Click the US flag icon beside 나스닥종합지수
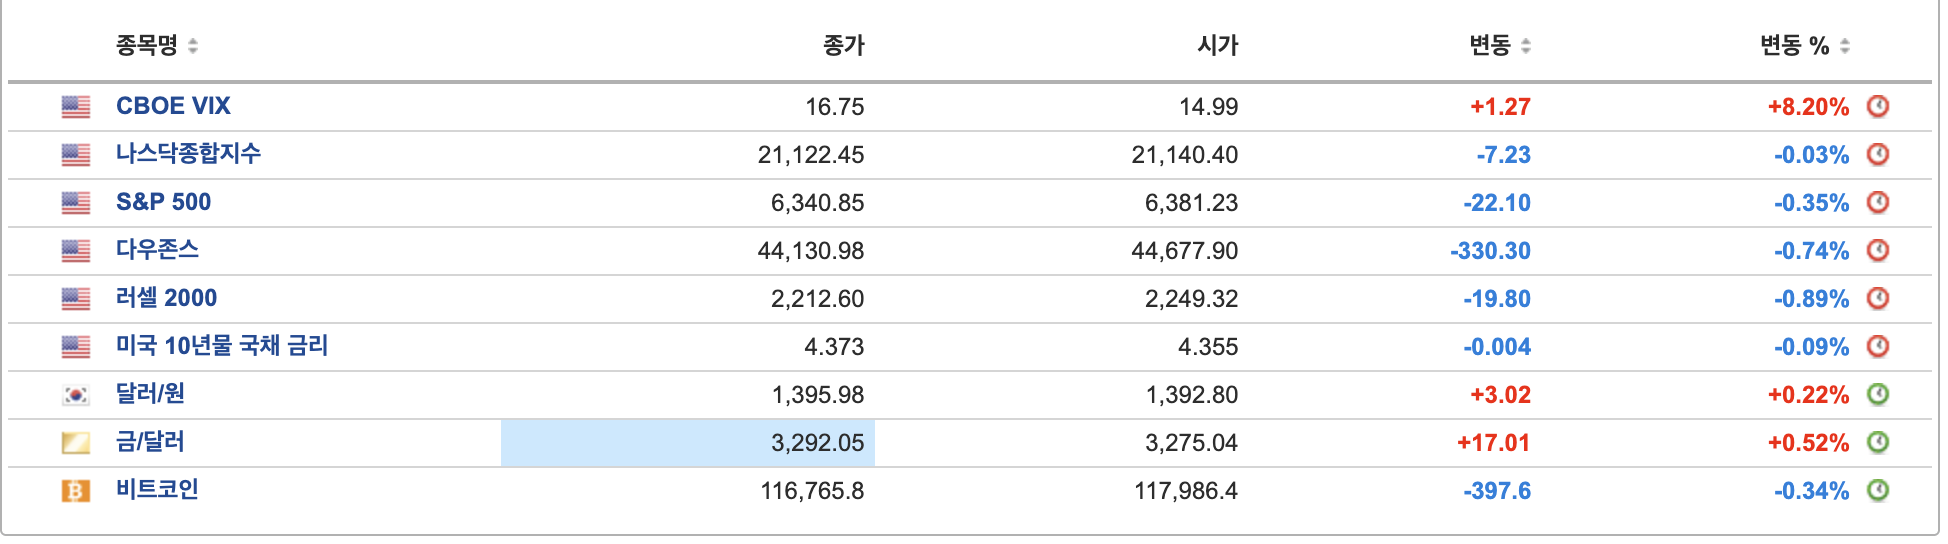The image size is (1948, 544). pyautogui.click(x=76, y=155)
